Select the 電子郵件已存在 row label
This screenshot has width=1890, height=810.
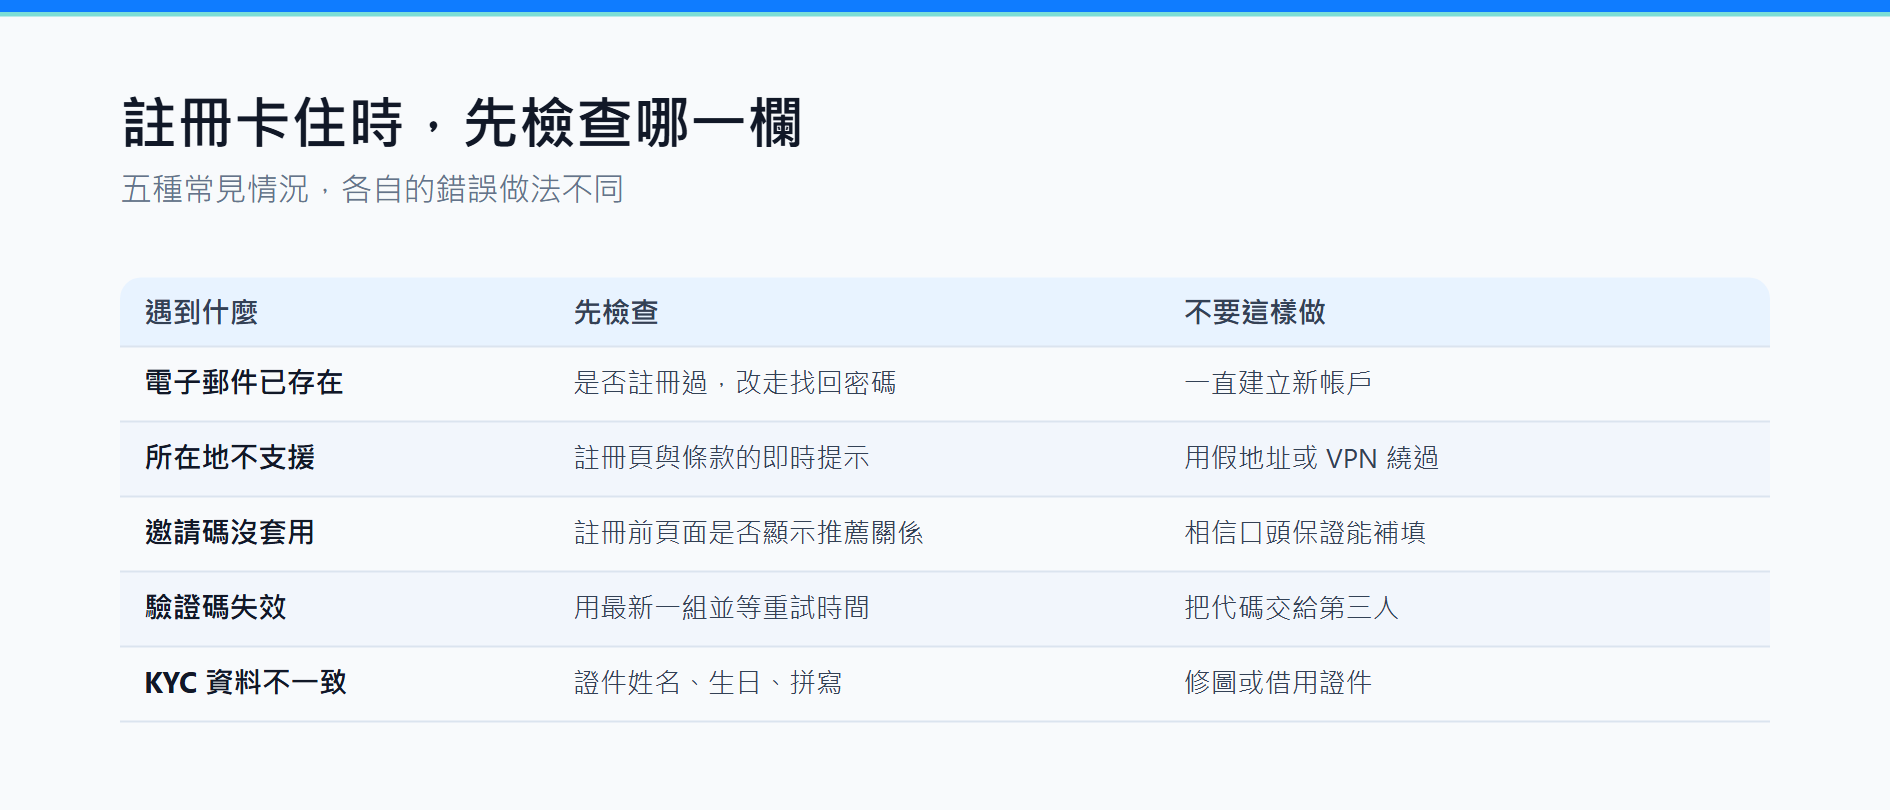pyautogui.click(x=244, y=383)
